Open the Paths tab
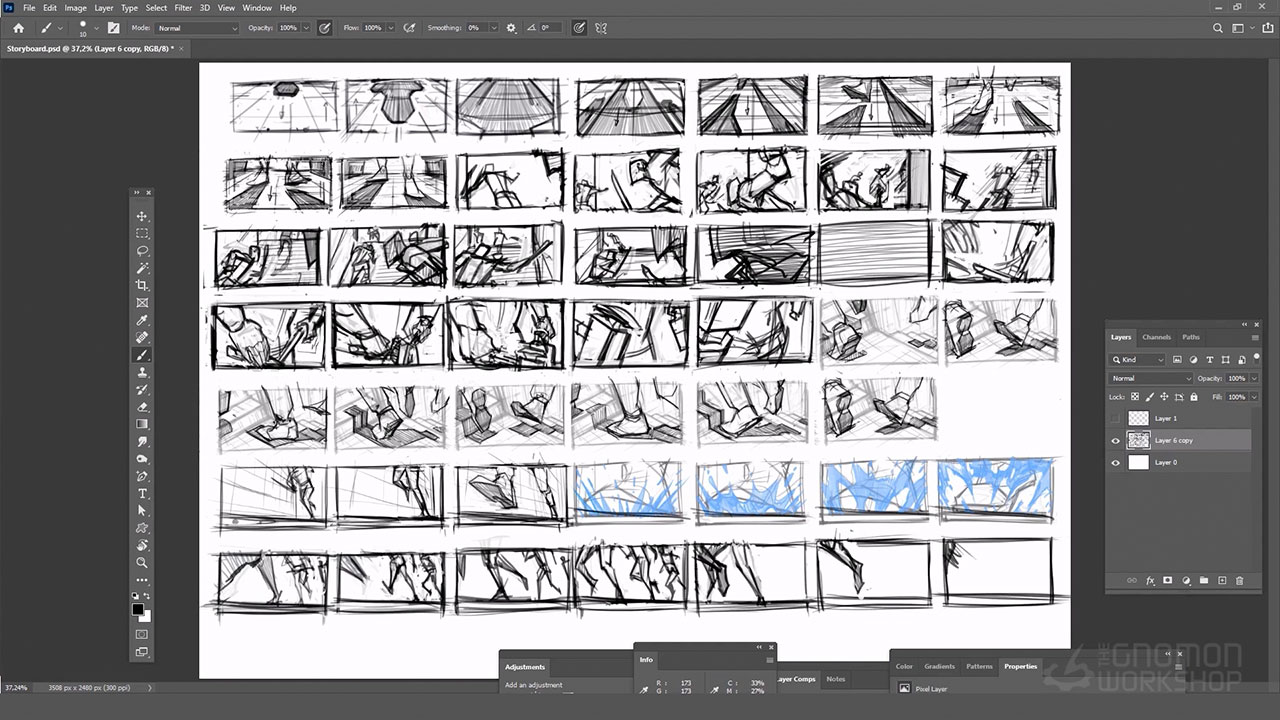 pyautogui.click(x=1190, y=337)
